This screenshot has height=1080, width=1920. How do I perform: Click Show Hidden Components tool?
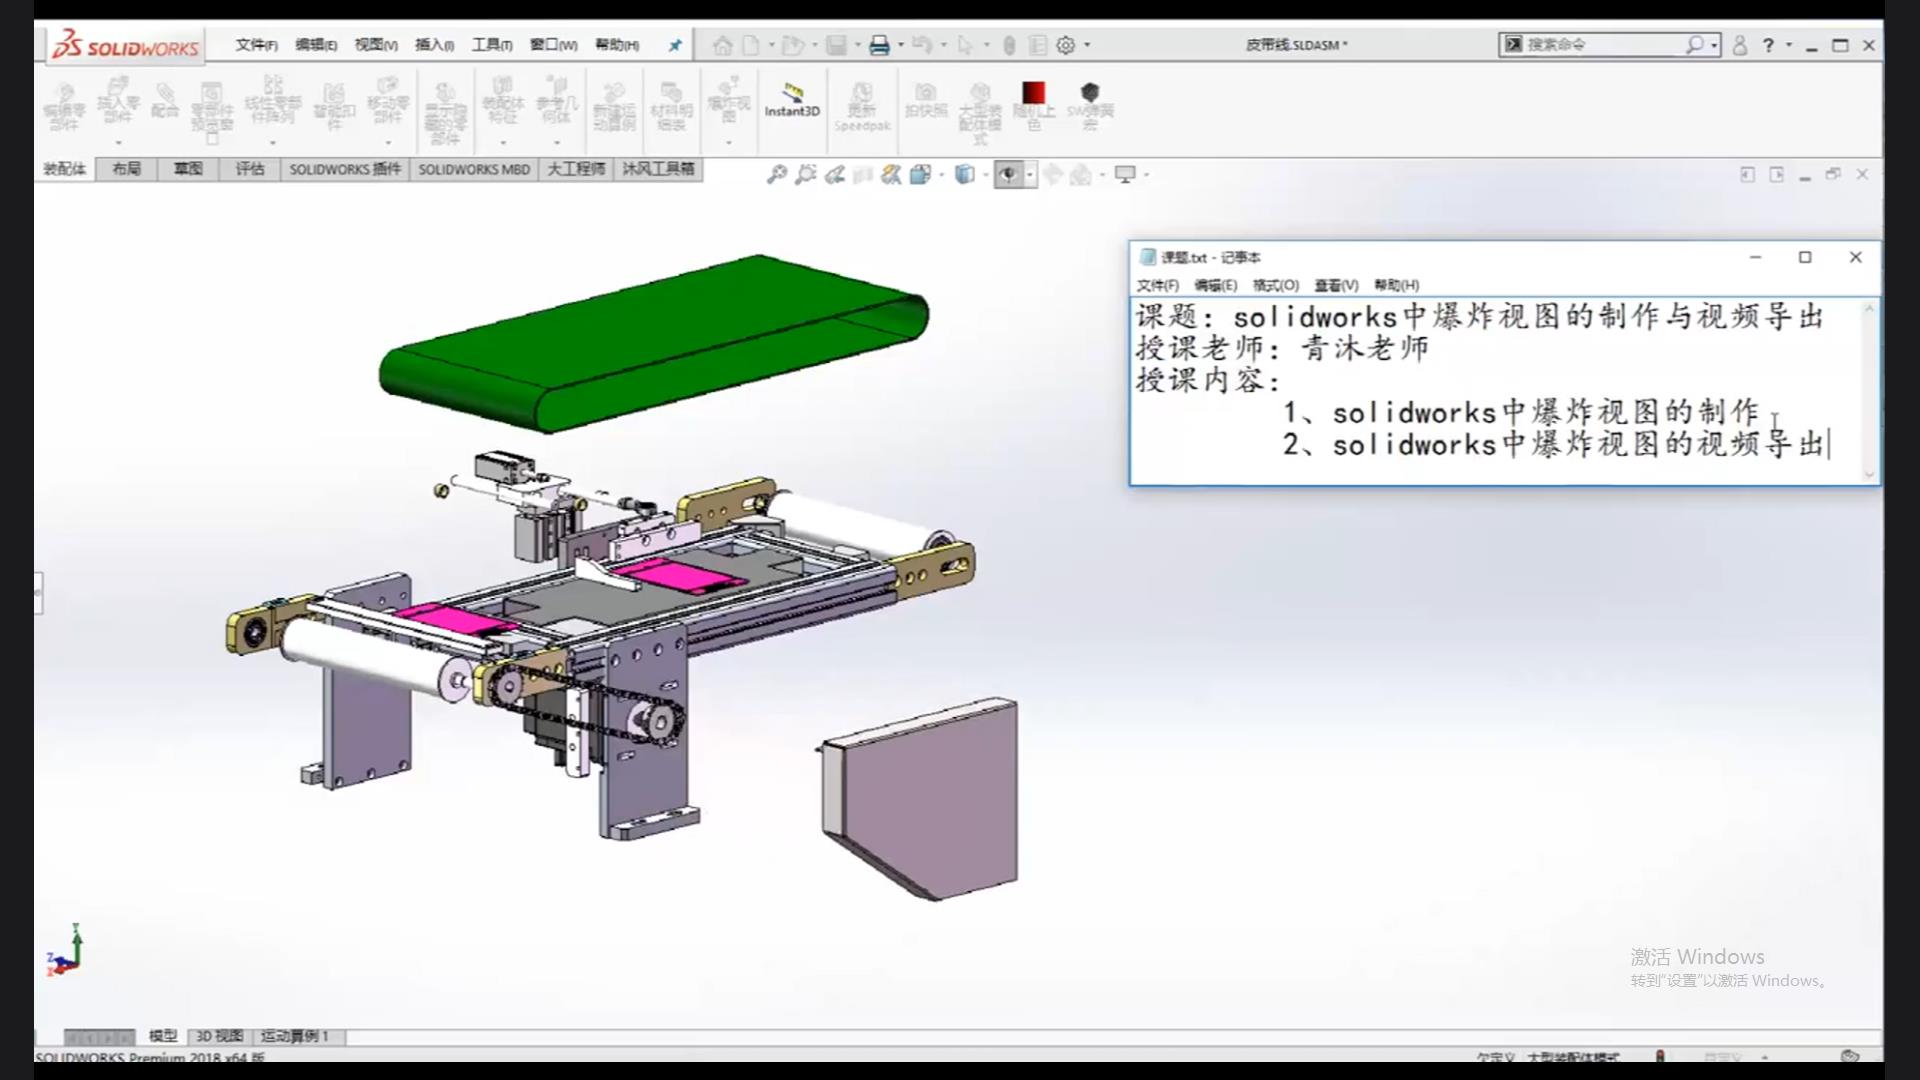445,112
